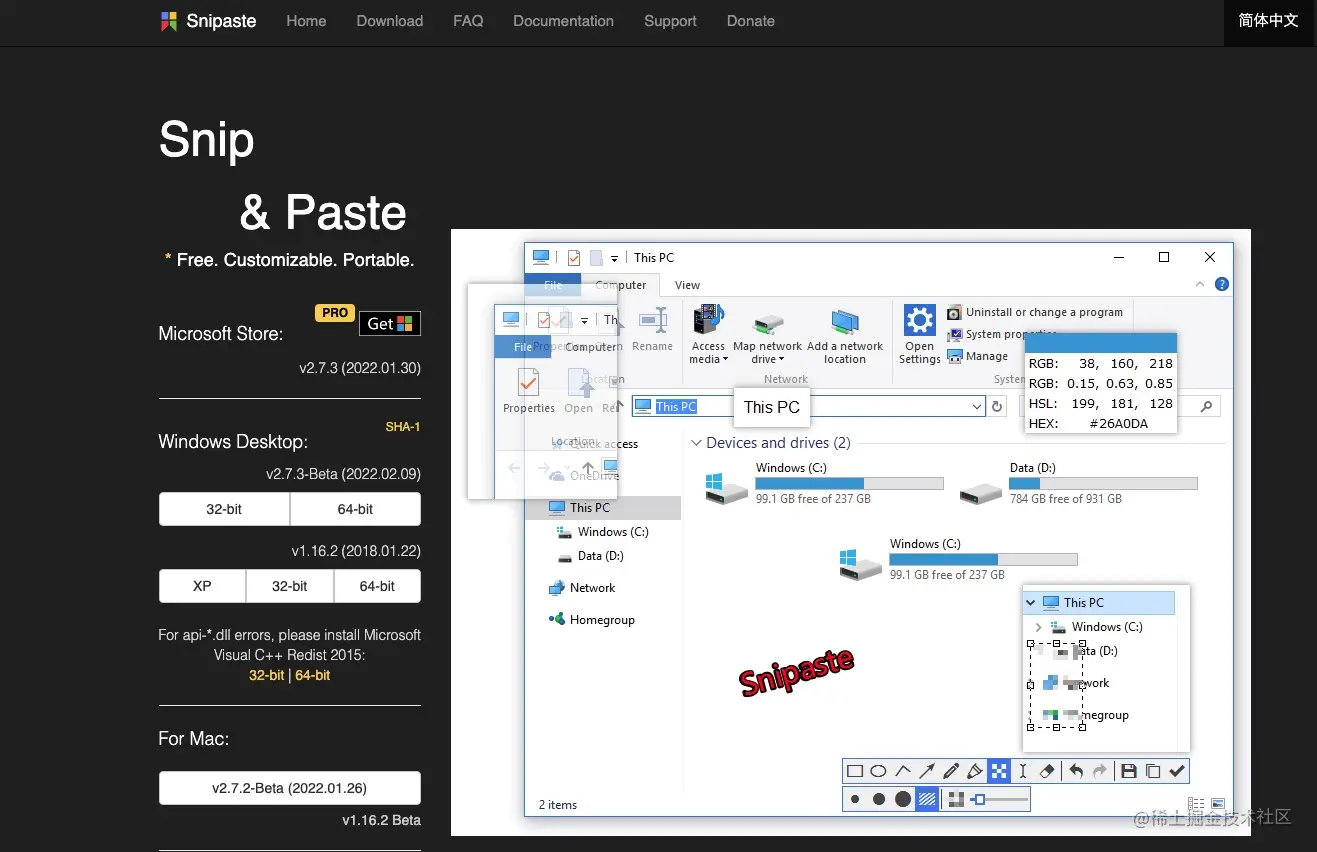Click the Undo arrow in annotation toolbar

point(1076,771)
